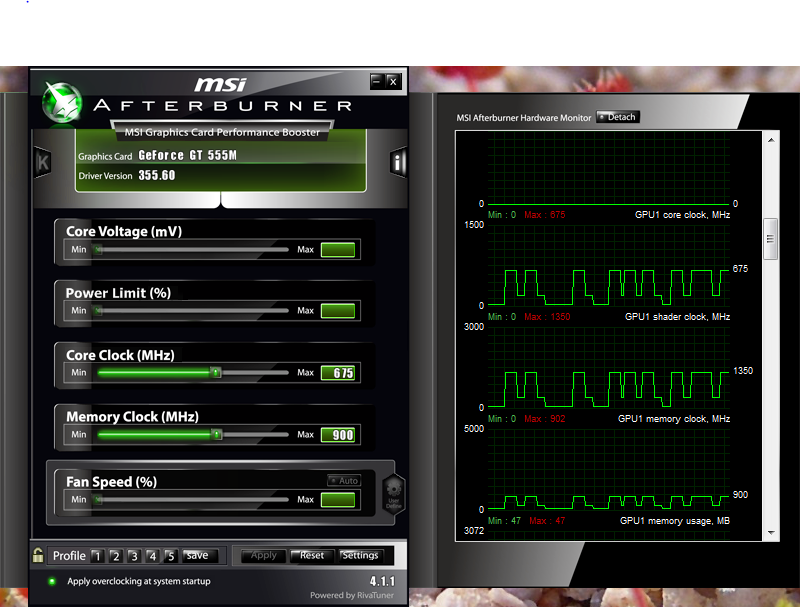Click the Power Limit slider track
Viewport: 800px width, 607px height.
pos(192,311)
